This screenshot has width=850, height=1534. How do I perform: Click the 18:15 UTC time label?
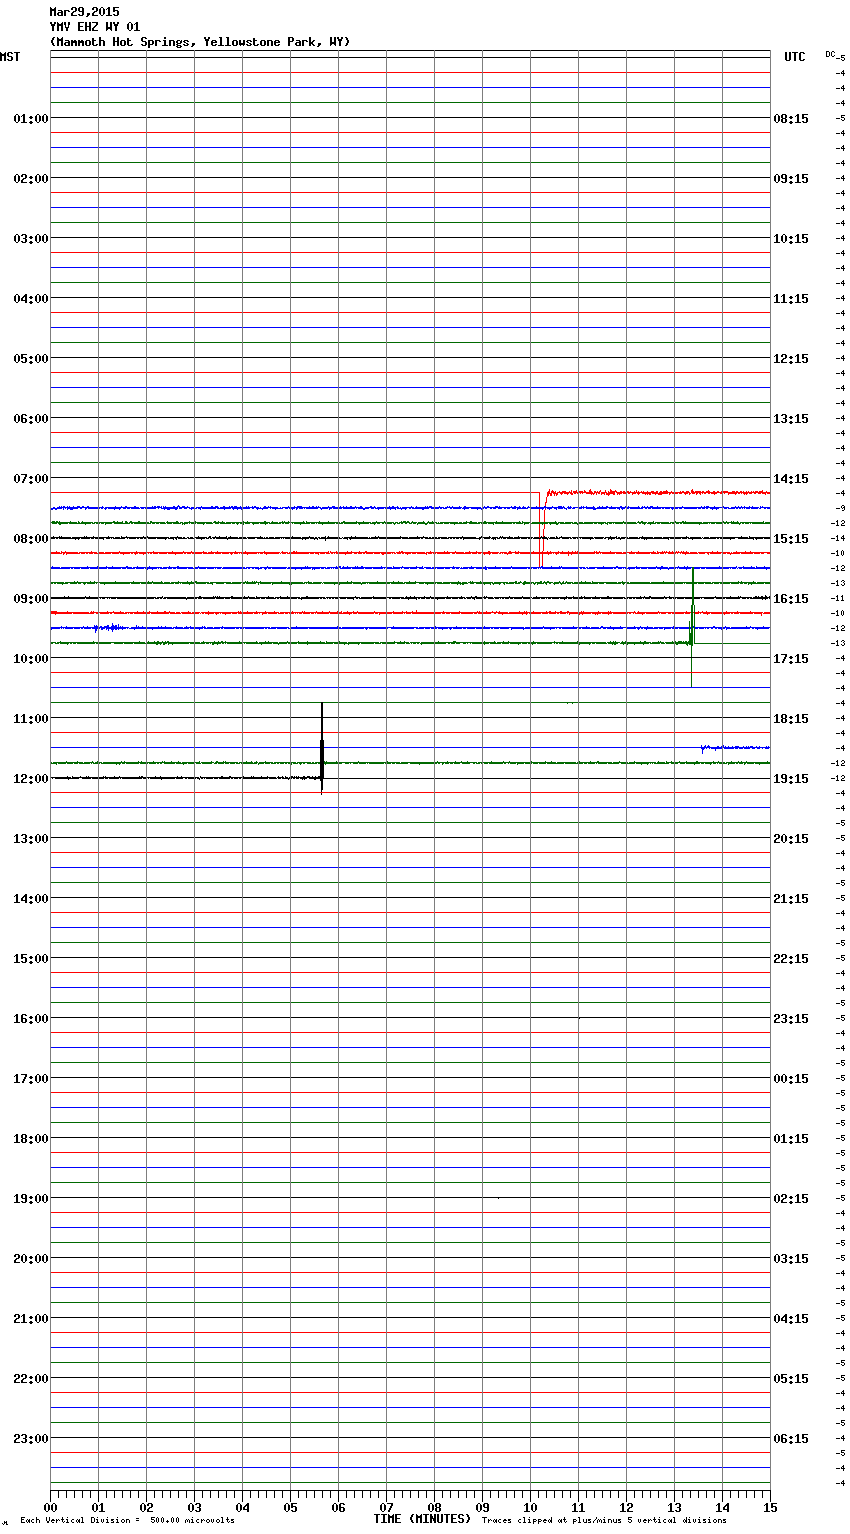pyautogui.click(x=791, y=718)
